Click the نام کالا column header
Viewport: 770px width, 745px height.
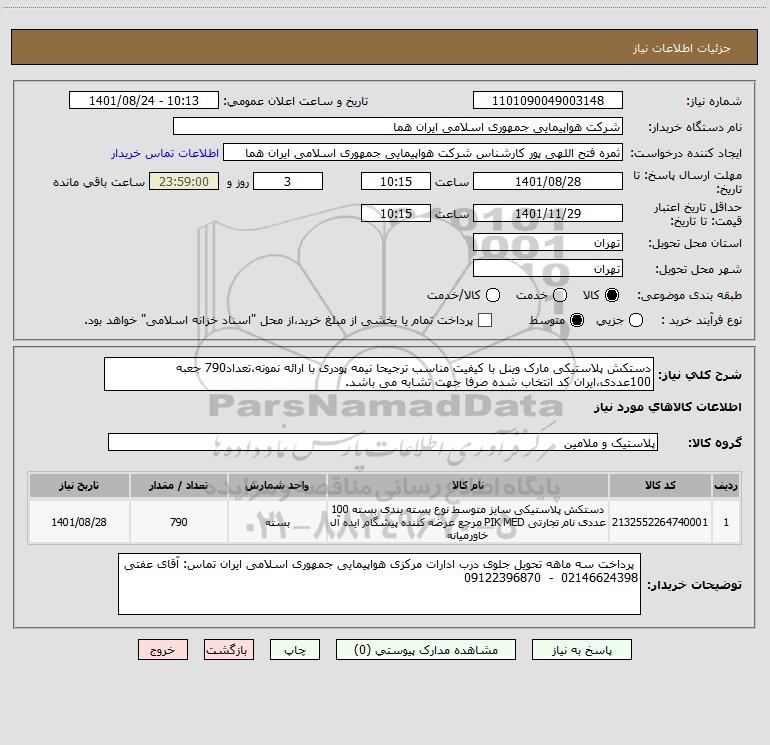click(468, 485)
